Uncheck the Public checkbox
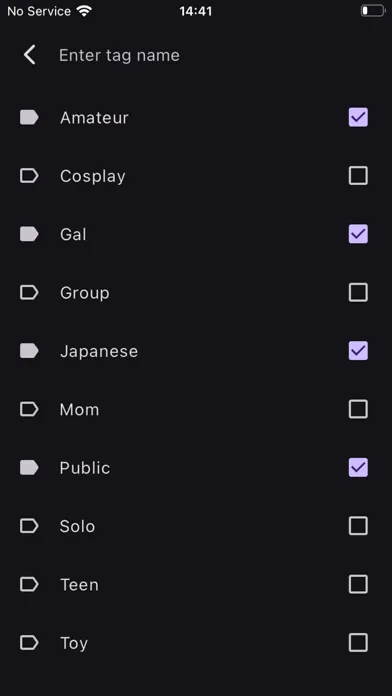The image size is (392, 696). pyautogui.click(x=358, y=468)
